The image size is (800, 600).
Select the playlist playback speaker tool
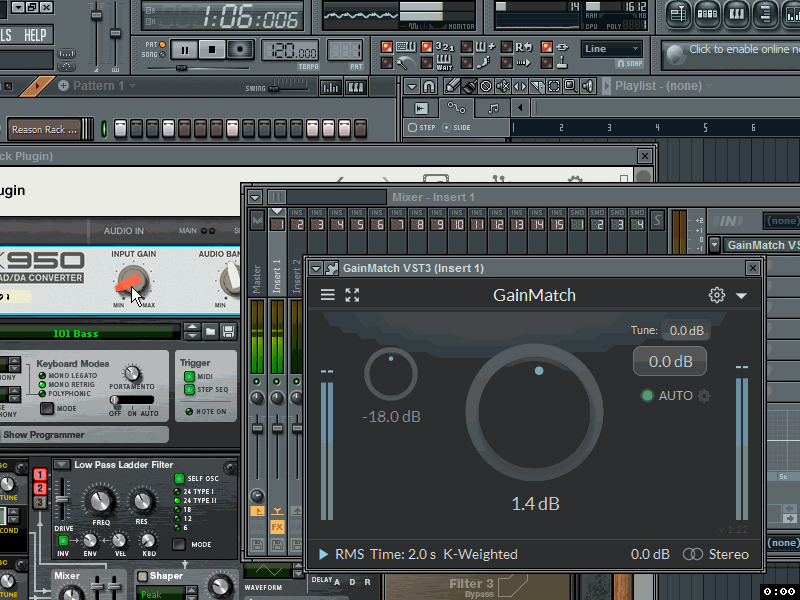[x=588, y=86]
